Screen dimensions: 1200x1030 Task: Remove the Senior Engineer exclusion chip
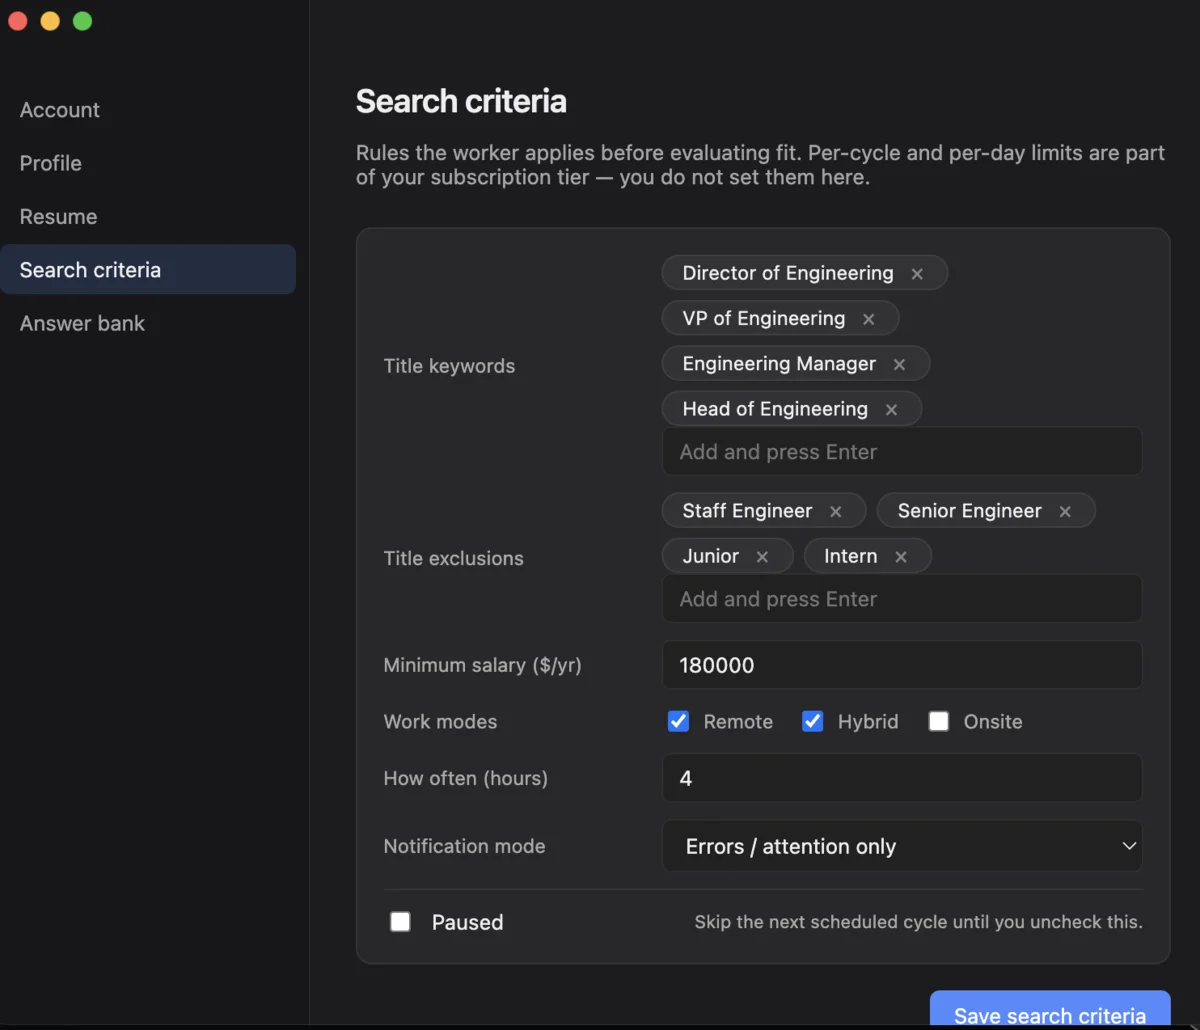point(1065,512)
